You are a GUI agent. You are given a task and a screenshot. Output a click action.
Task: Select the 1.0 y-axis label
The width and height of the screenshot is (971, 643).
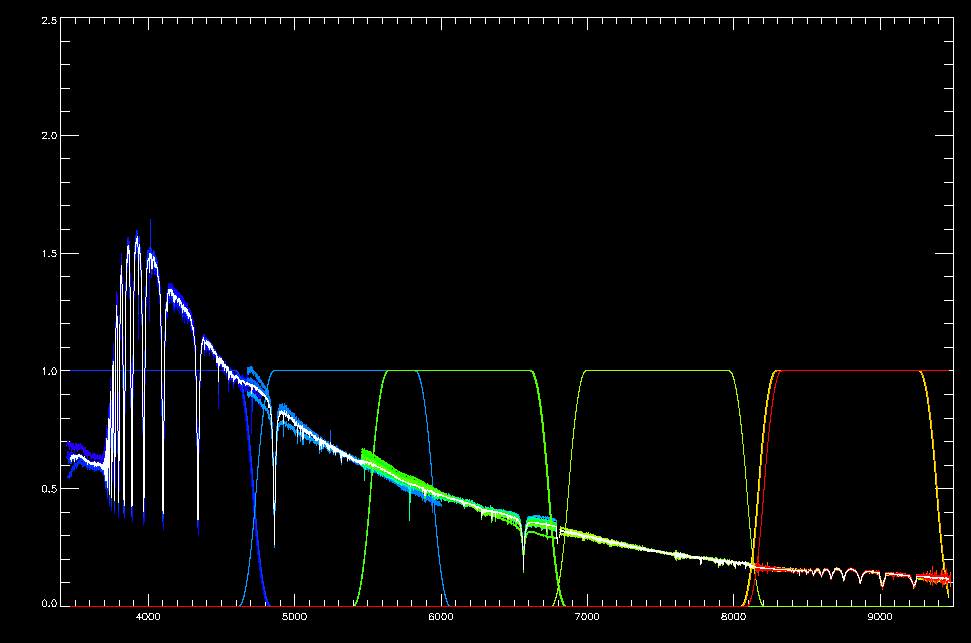(x=46, y=370)
